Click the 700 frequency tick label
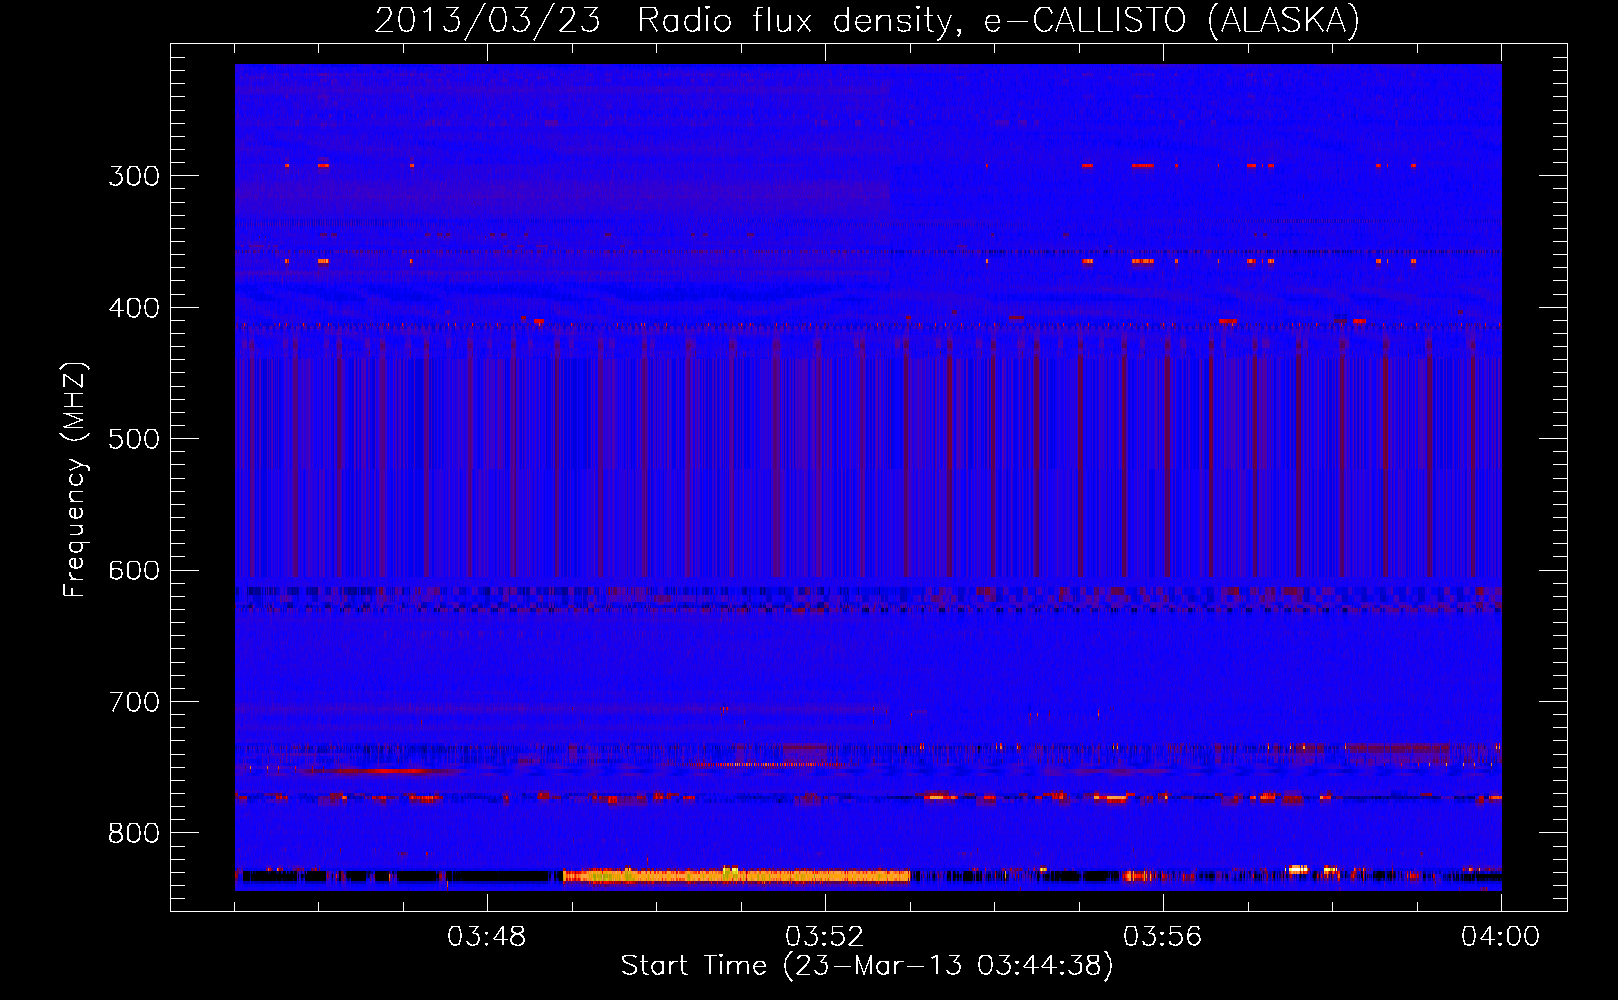This screenshot has width=1618, height=1000. [134, 702]
